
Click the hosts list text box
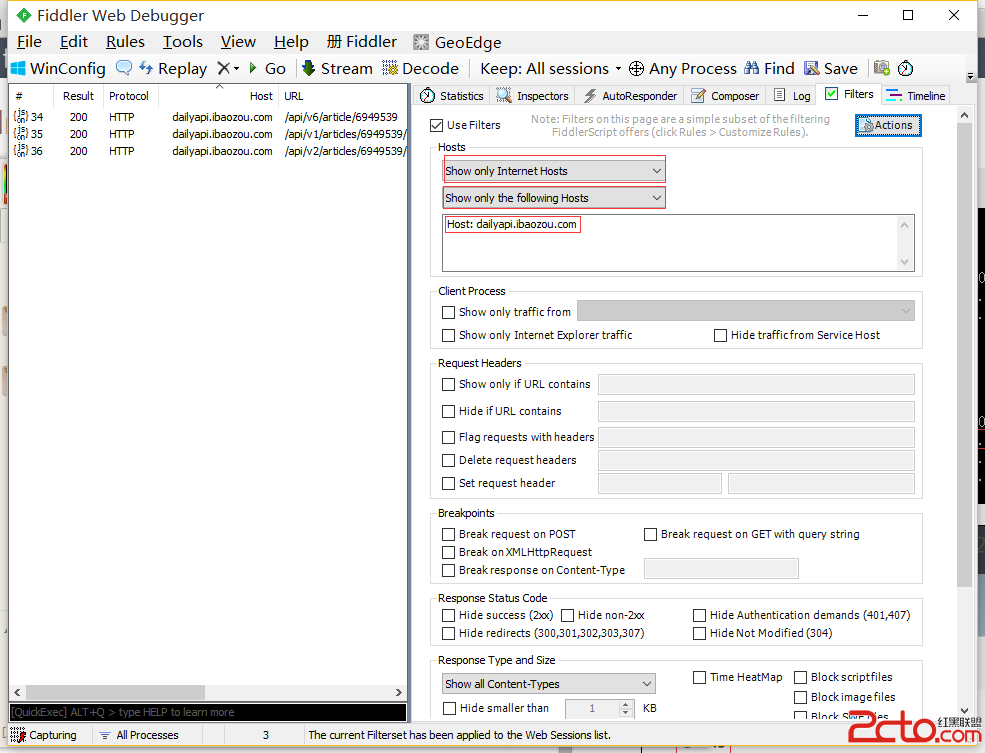pyautogui.click(x=678, y=243)
